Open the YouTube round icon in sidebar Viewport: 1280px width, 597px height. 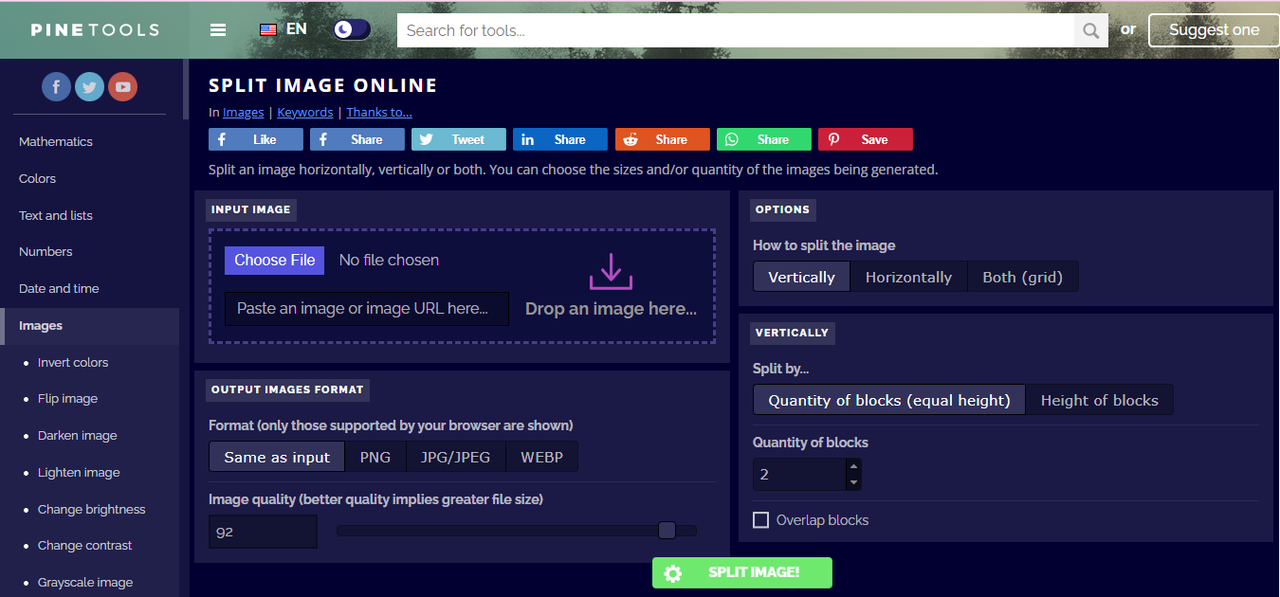click(122, 87)
